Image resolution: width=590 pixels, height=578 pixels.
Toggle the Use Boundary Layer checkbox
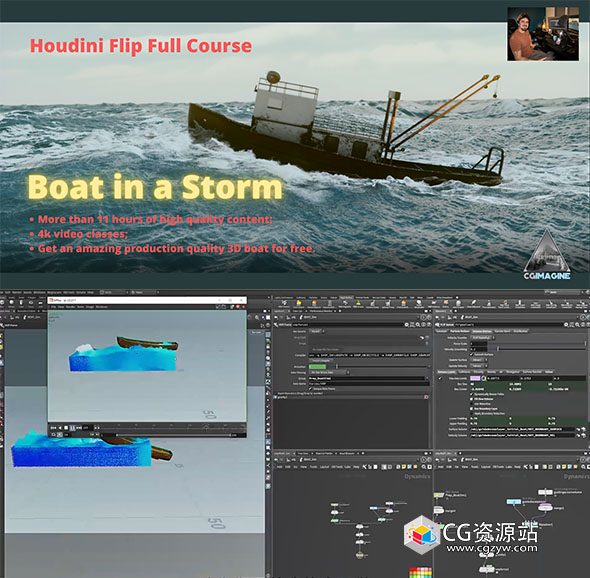tap(471, 409)
